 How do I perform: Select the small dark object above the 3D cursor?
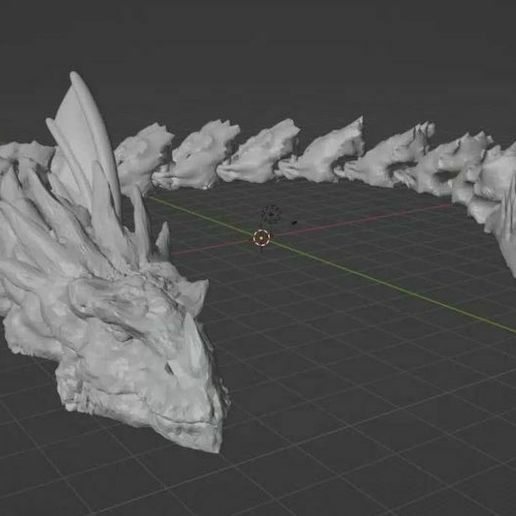271,215
